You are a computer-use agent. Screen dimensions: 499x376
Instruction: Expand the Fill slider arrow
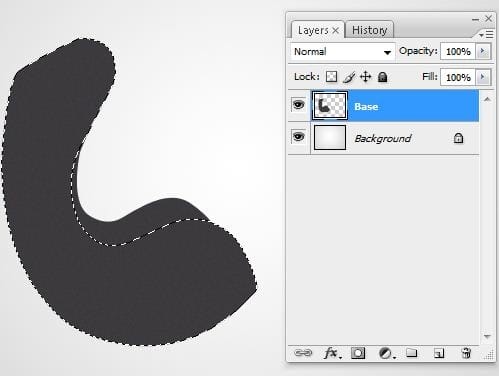tap(482, 77)
